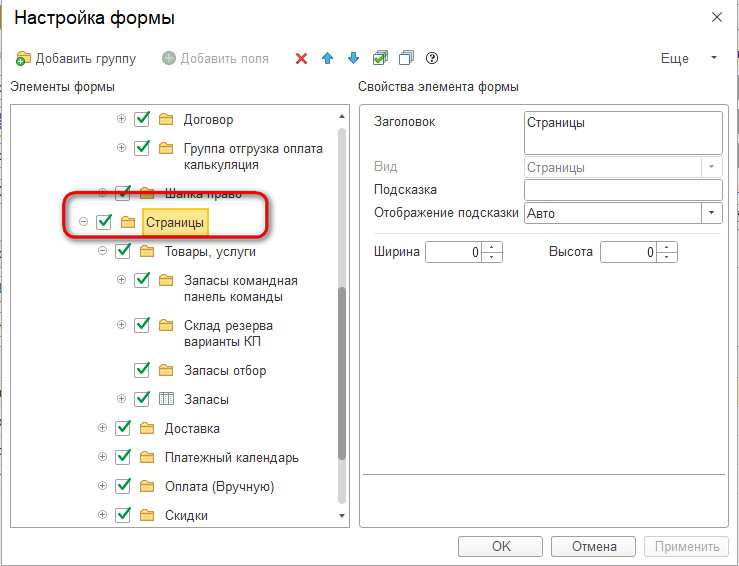Screen dimensions: 739x566
Task: Expand Запасы командная панель команды node
Action: (x=121, y=280)
